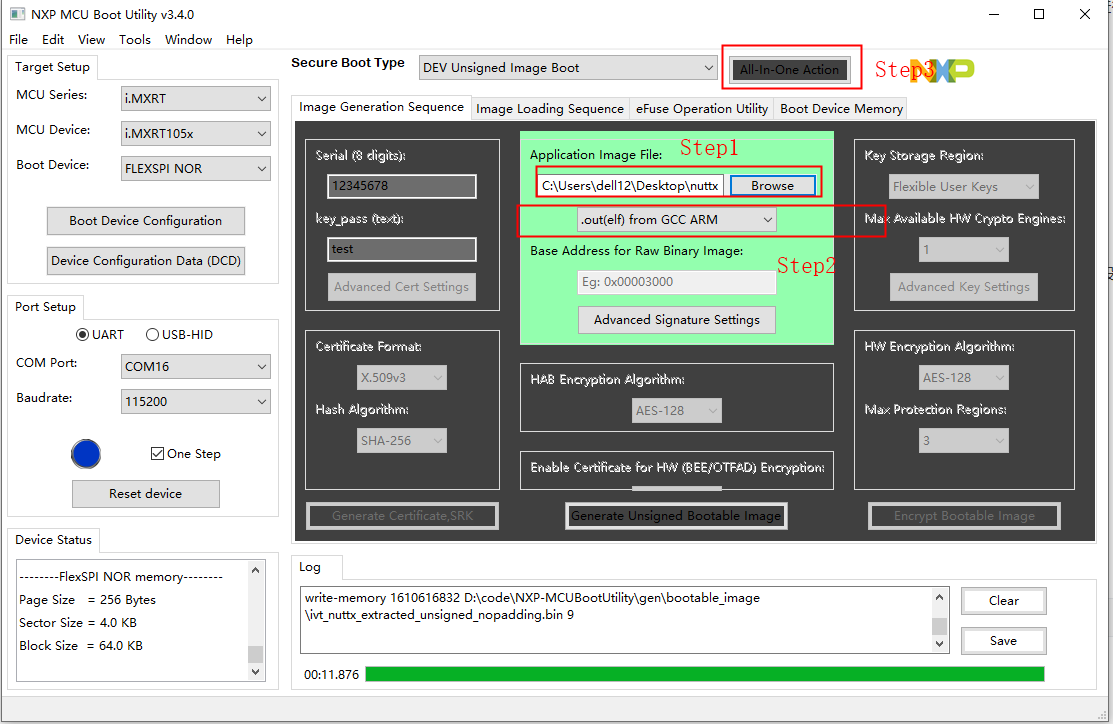The width and height of the screenshot is (1113, 724).
Task: Click the Enable Certificate for HW Encryption field
Action: pyautogui.click(x=676, y=488)
